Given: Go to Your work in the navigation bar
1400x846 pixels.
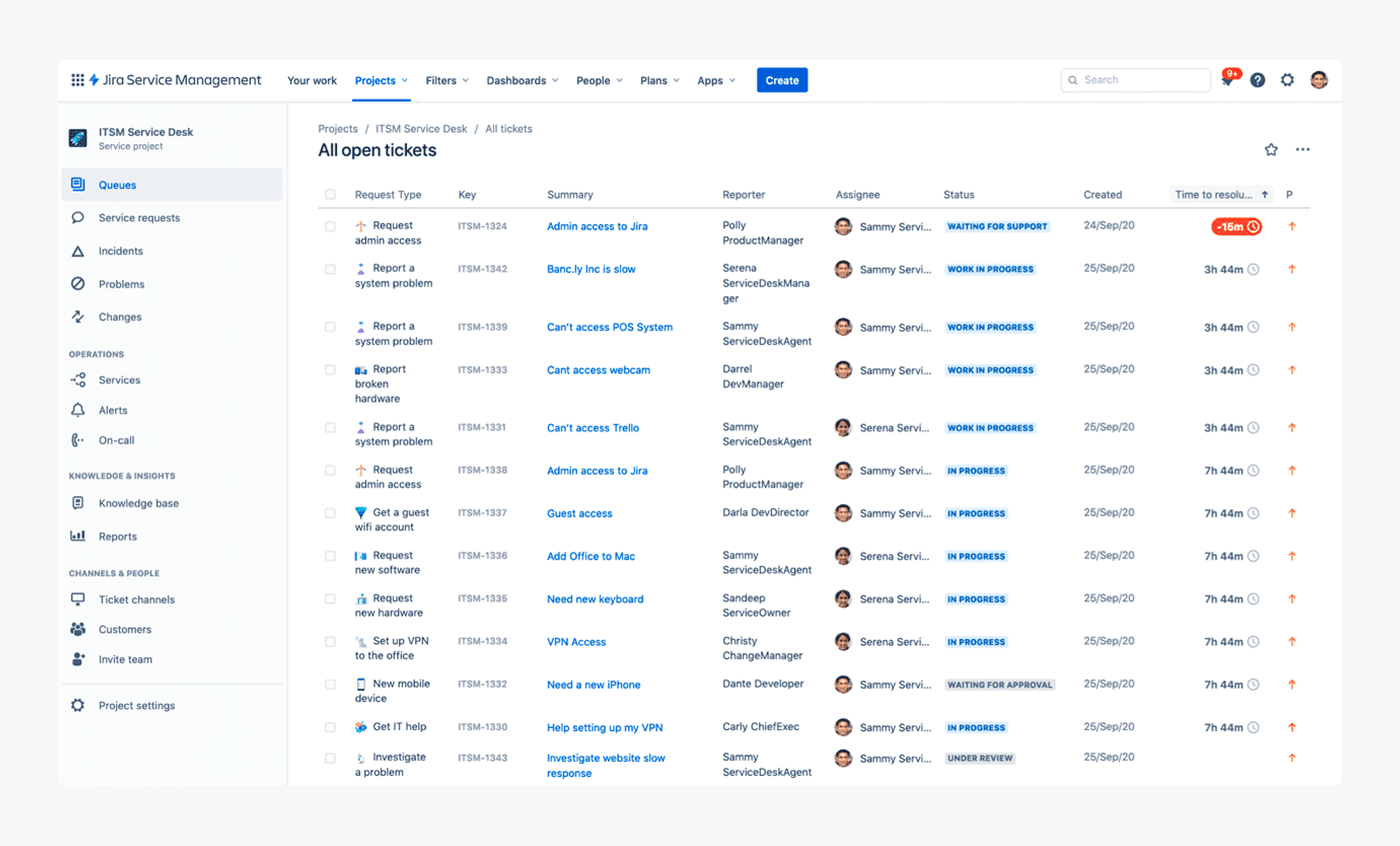Looking at the screenshot, I should point(311,80).
